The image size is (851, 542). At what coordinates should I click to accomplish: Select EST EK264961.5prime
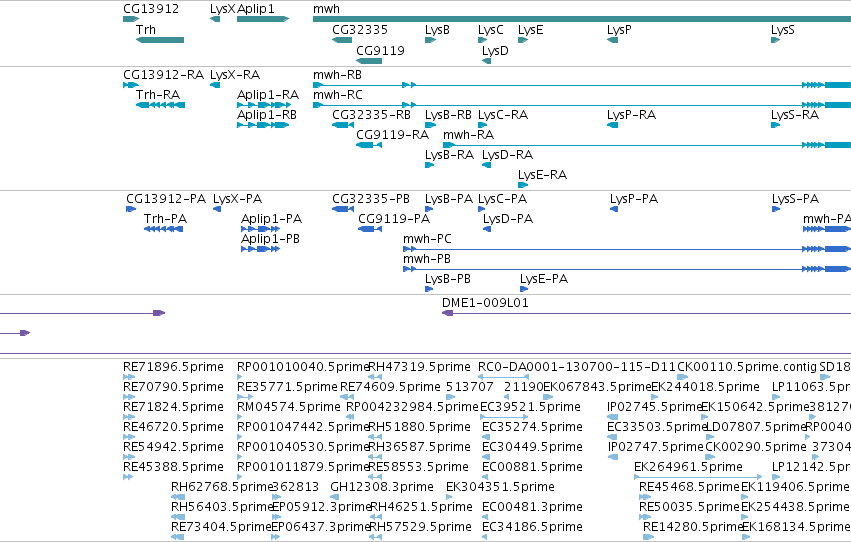[x=698, y=477]
